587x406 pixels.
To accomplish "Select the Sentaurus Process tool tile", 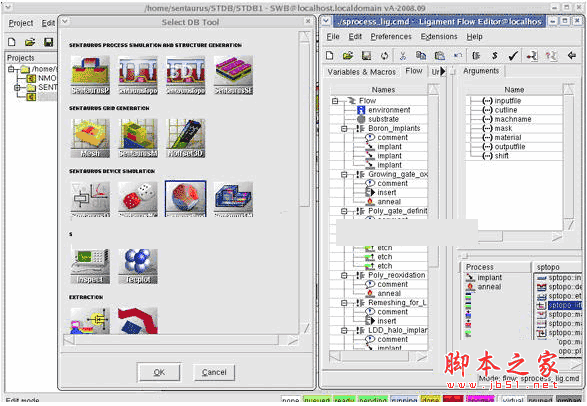I will point(90,75).
